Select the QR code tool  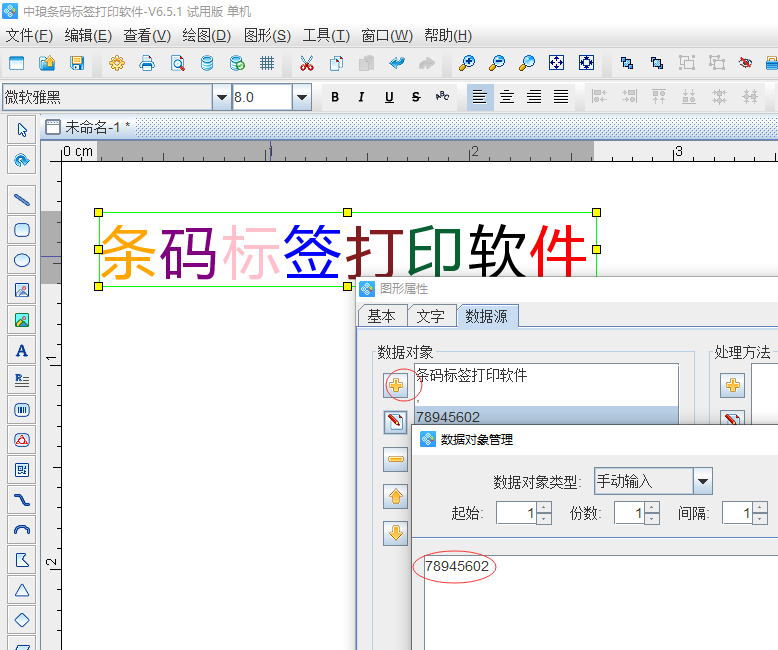[22, 470]
